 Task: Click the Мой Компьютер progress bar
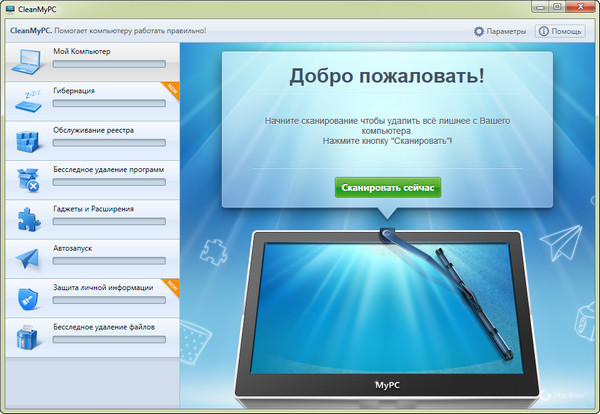[109, 64]
